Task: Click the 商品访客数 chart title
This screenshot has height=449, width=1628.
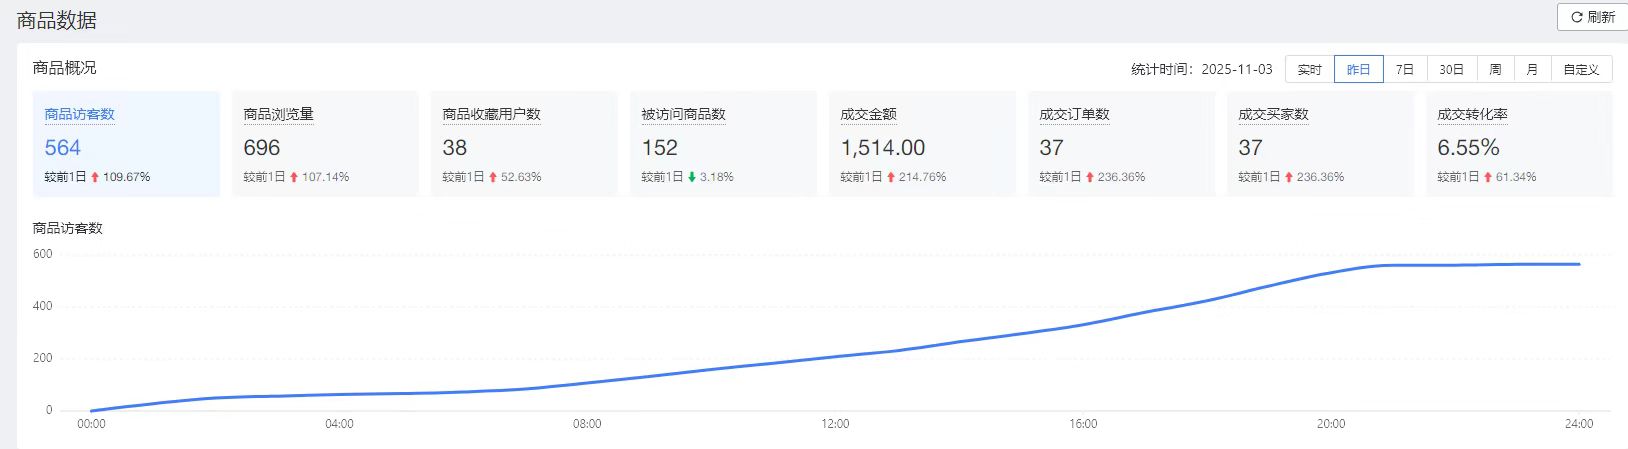Action: [x=67, y=228]
